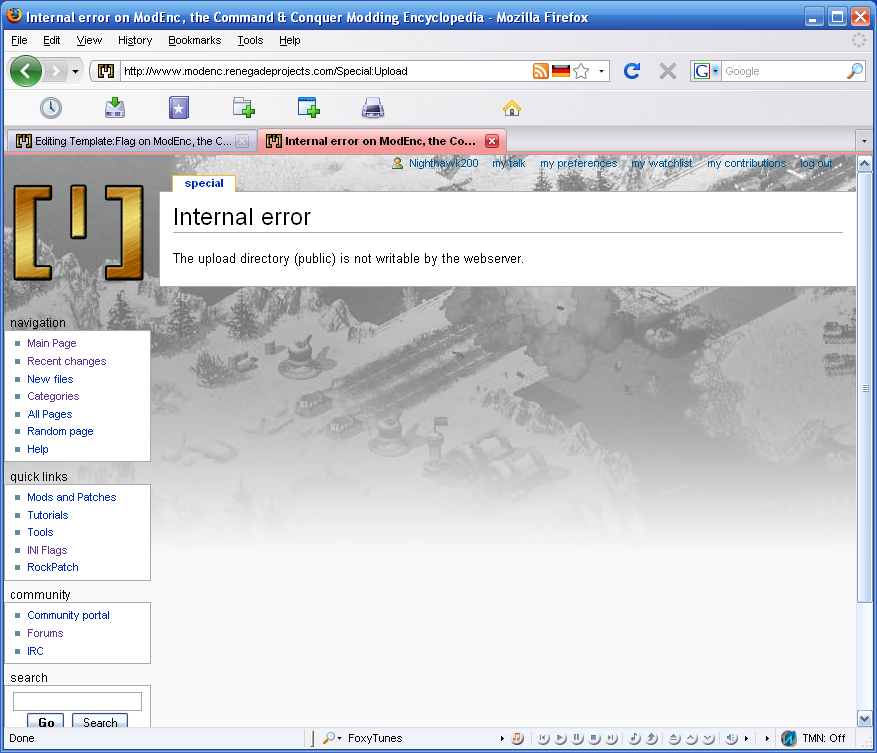Click the wiki sidebar search input field
The height and width of the screenshot is (753, 877).
(77, 701)
